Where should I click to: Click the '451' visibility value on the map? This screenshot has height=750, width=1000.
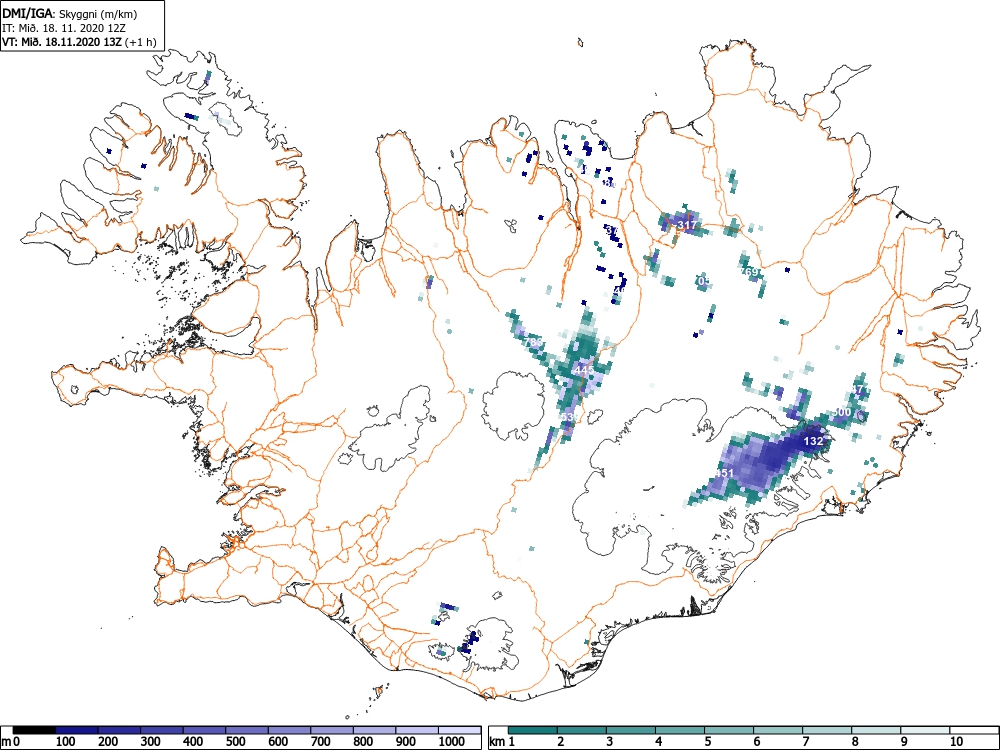click(x=724, y=473)
